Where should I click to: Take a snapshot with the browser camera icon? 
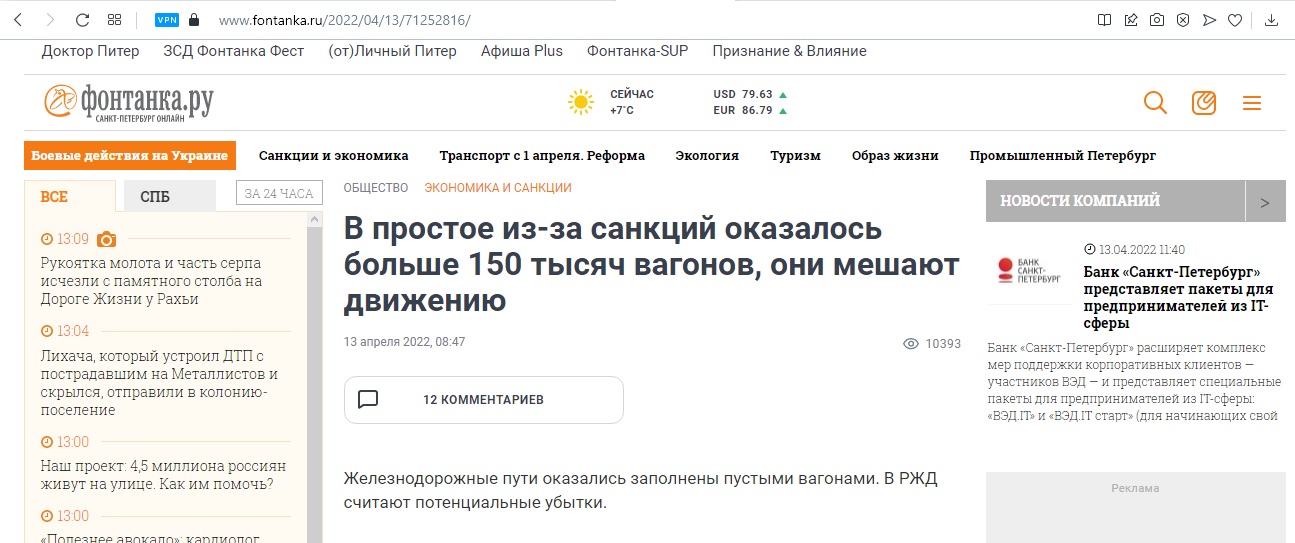click(1156, 20)
